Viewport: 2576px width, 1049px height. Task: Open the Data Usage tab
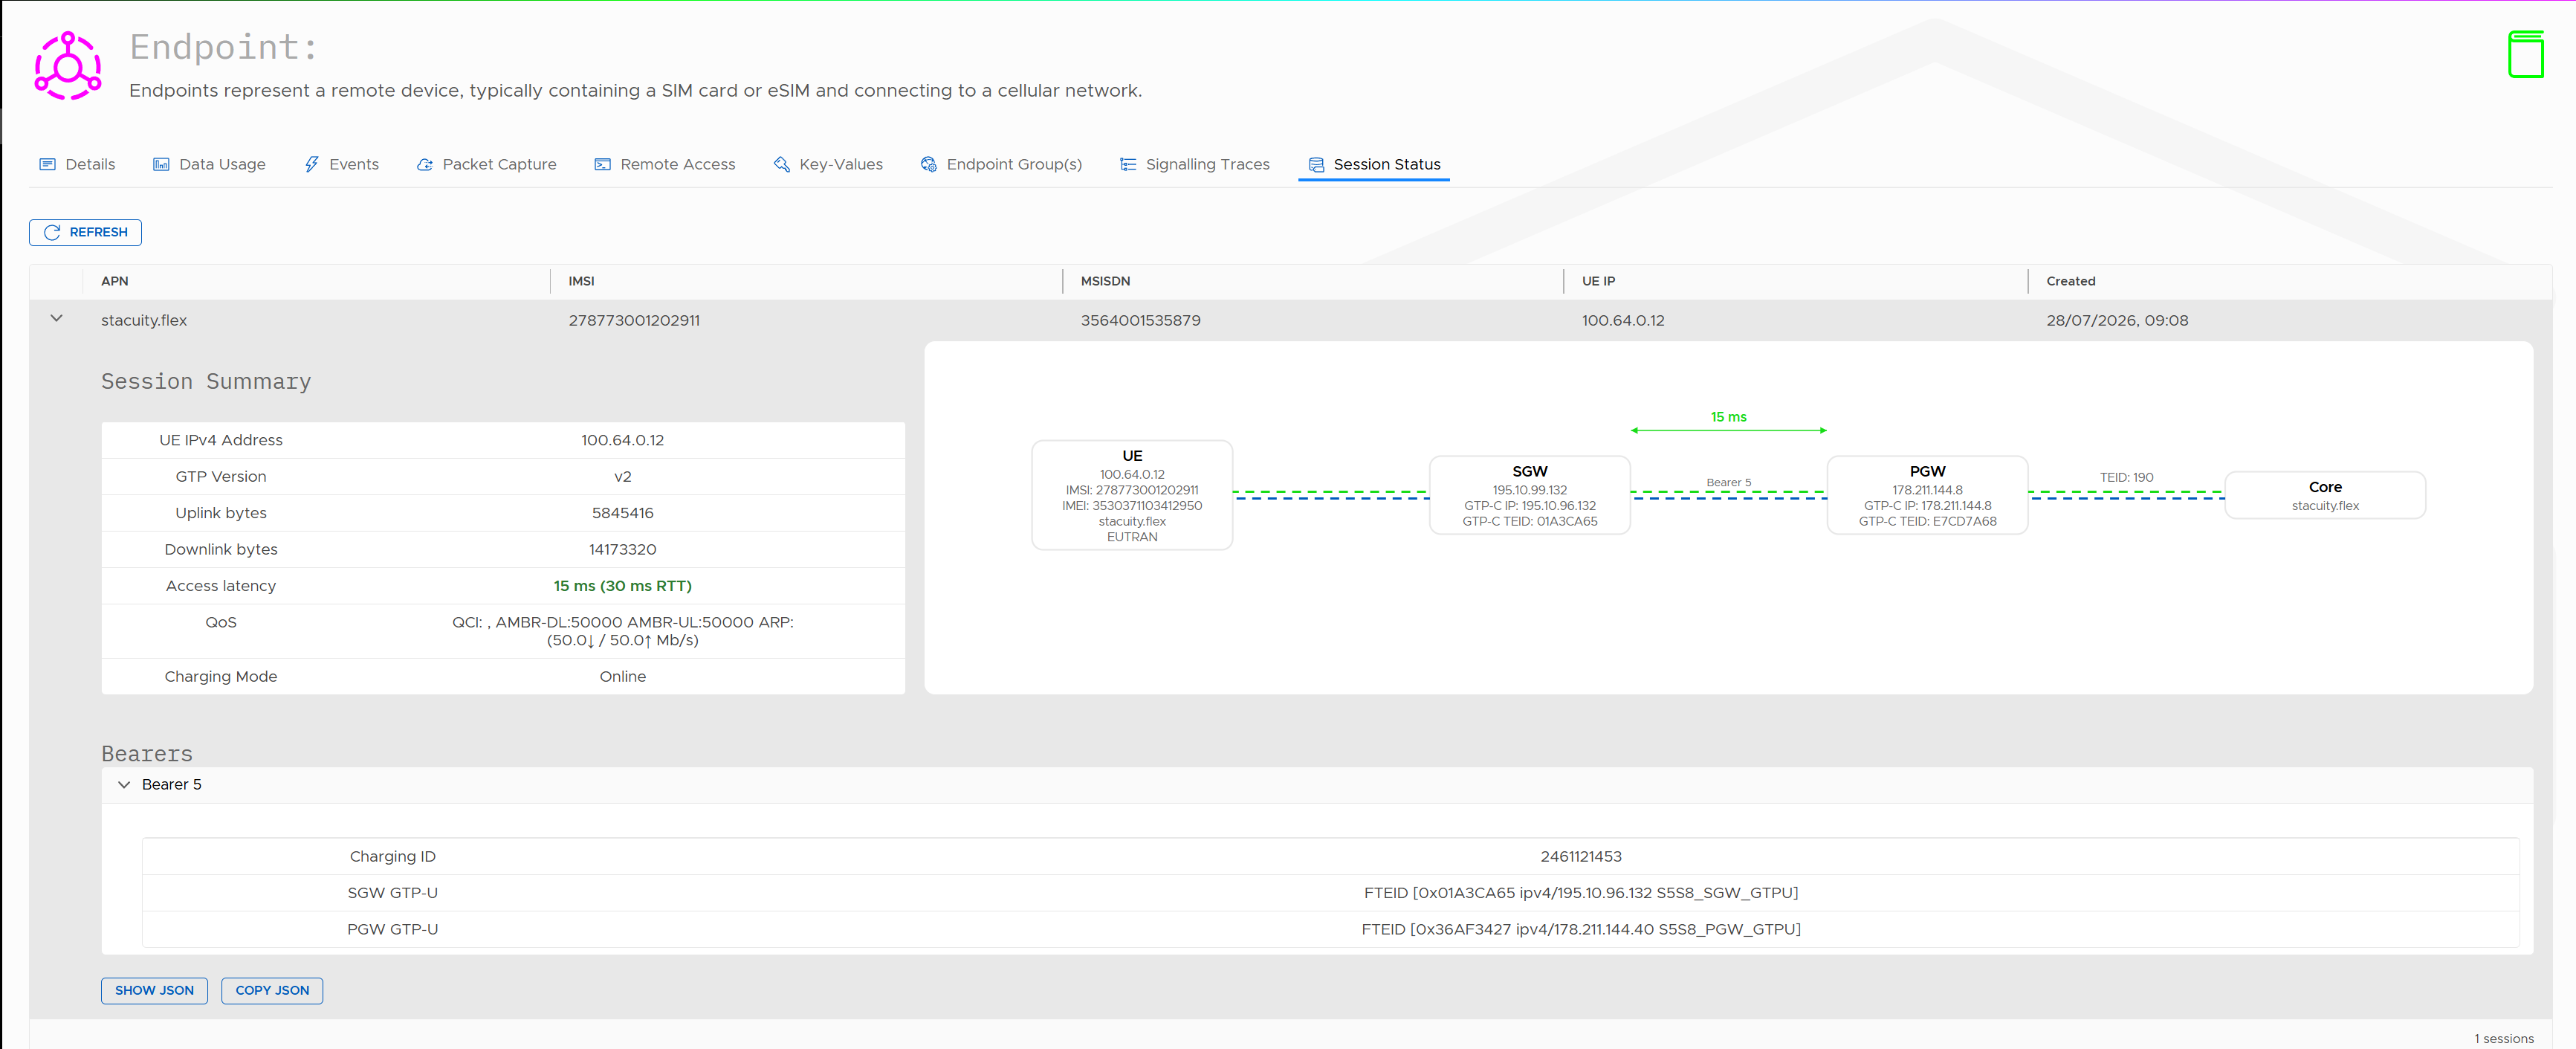click(209, 164)
